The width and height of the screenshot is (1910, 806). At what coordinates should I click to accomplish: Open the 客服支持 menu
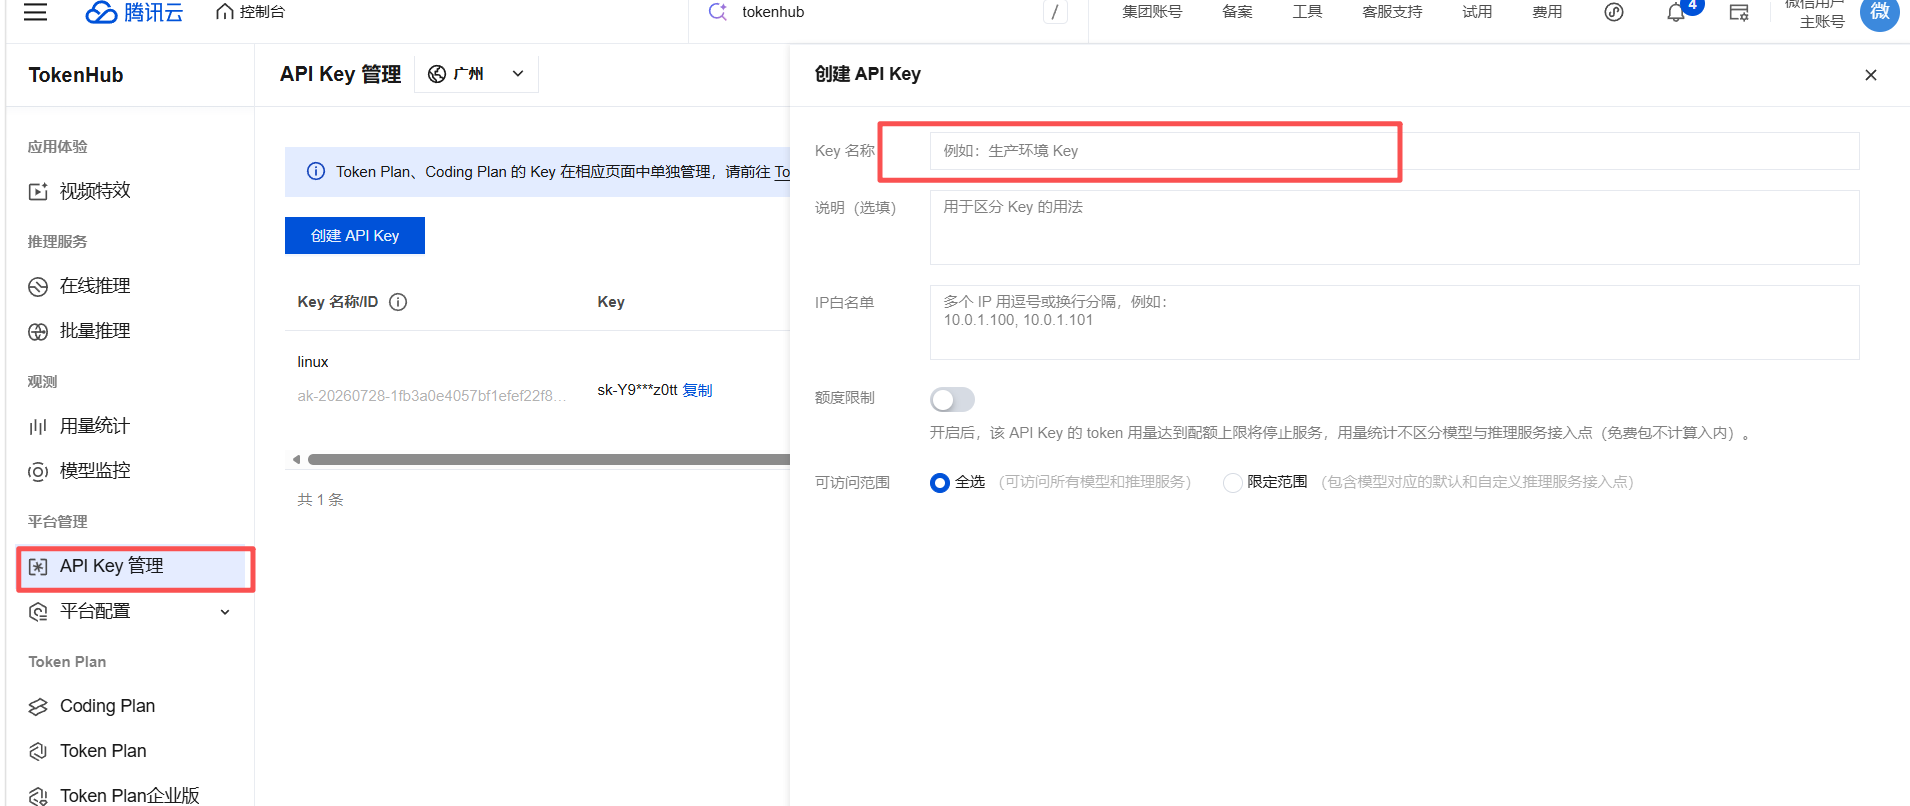(1392, 12)
